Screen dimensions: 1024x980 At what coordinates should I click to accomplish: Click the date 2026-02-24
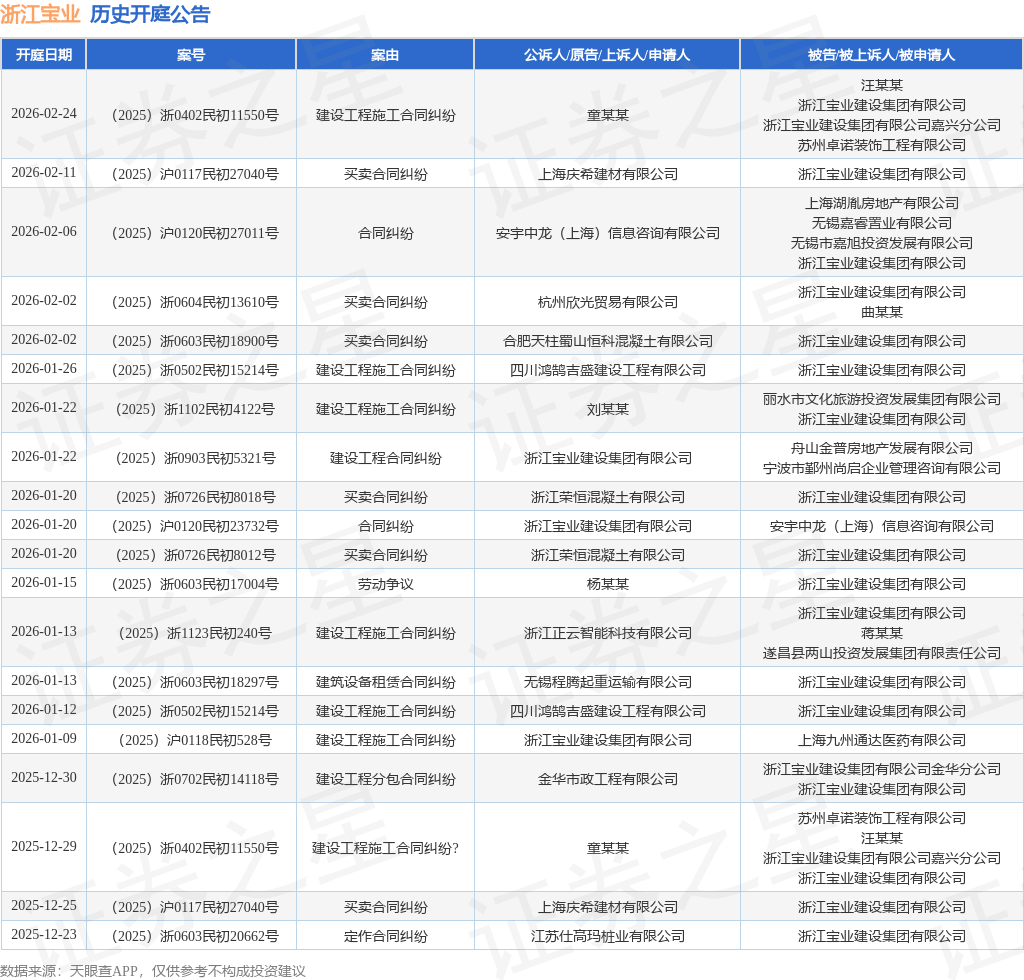(x=44, y=114)
